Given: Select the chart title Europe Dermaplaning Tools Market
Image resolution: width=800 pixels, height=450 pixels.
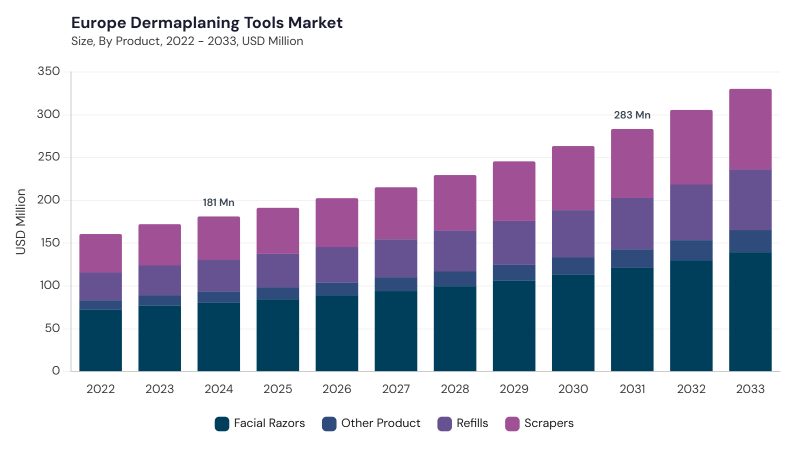Looking at the screenshot, I should point(207,23).
